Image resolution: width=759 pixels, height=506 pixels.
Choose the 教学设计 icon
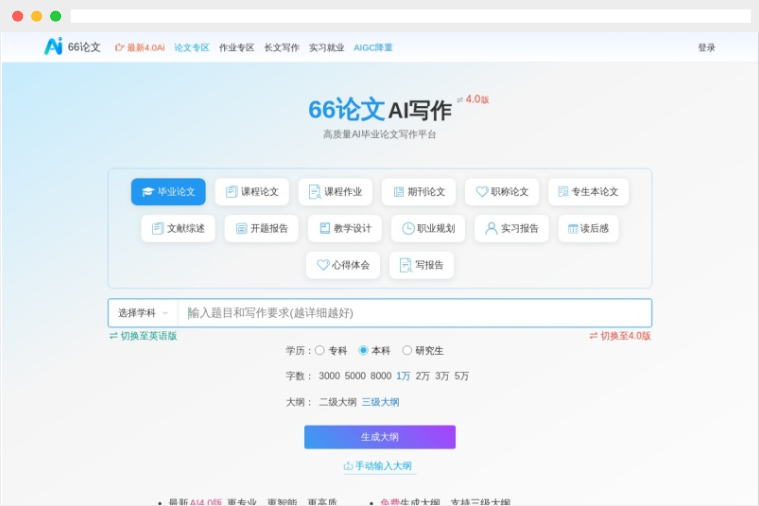click(325, 229)
